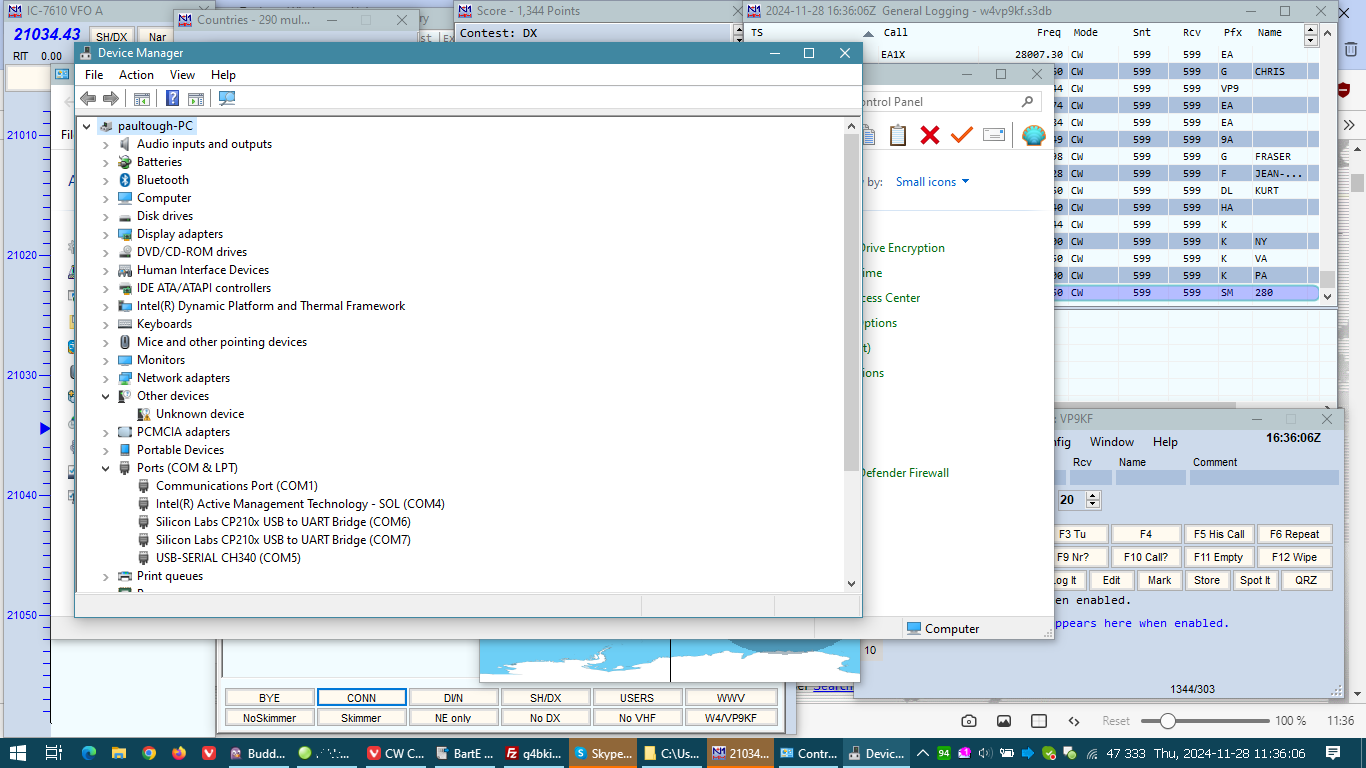Screen dimensions: 1366x768
Task: Click the magnifier in Control Panel search box
Action: click(1027, 102)
